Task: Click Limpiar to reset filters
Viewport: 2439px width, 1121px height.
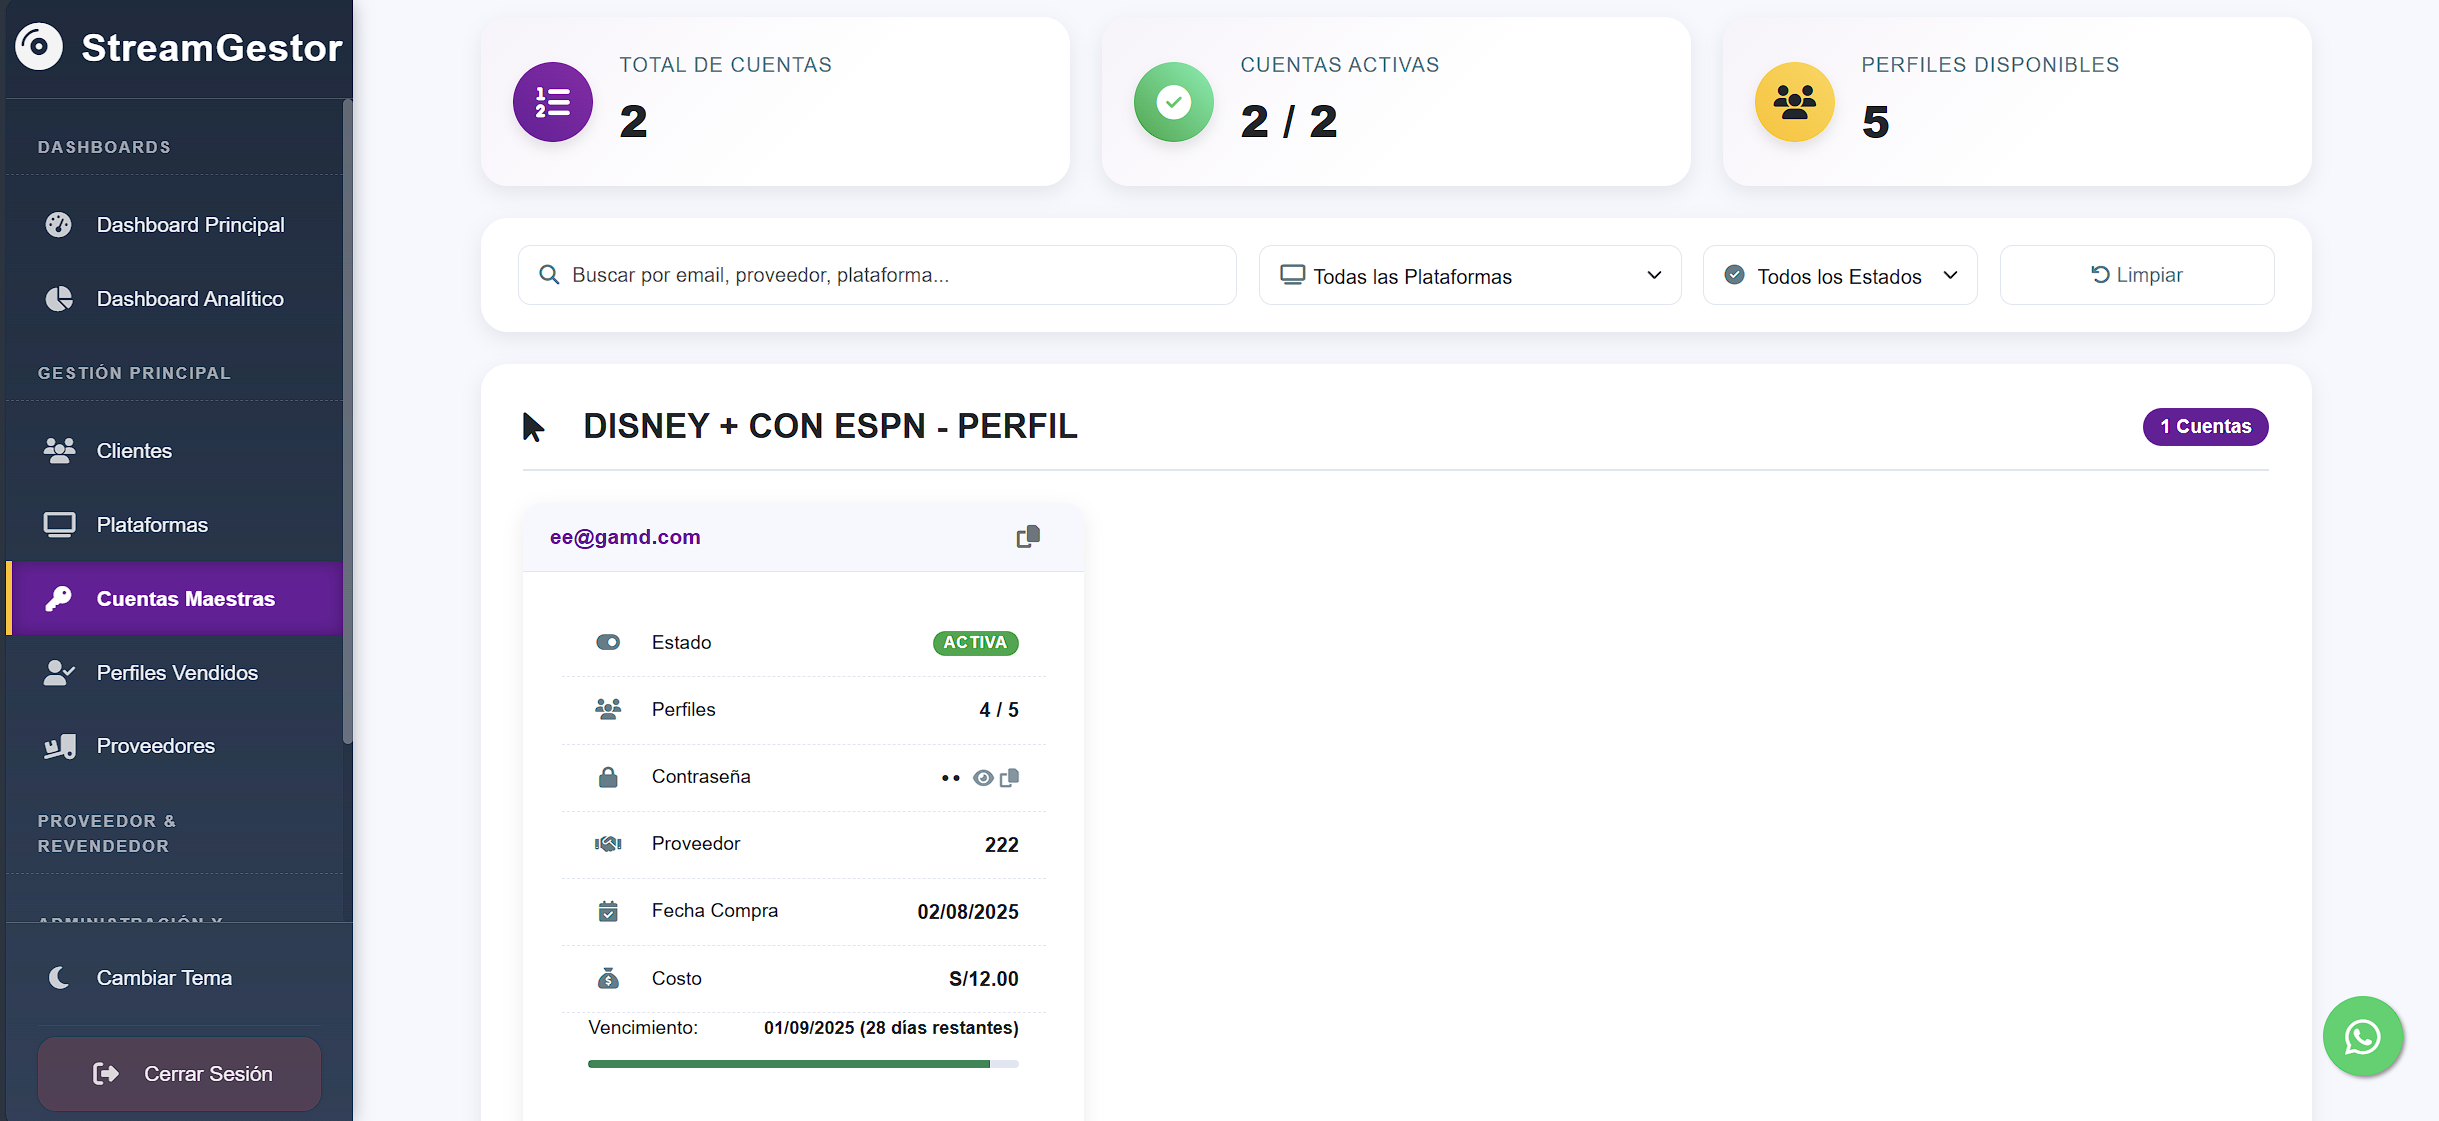Action: [2137, 275]
